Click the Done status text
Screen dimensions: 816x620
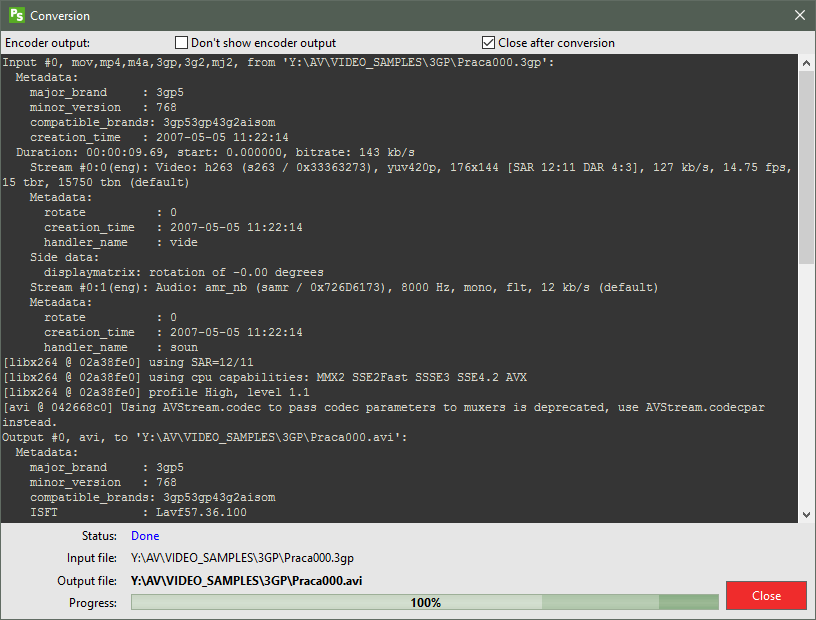(145, 536)
